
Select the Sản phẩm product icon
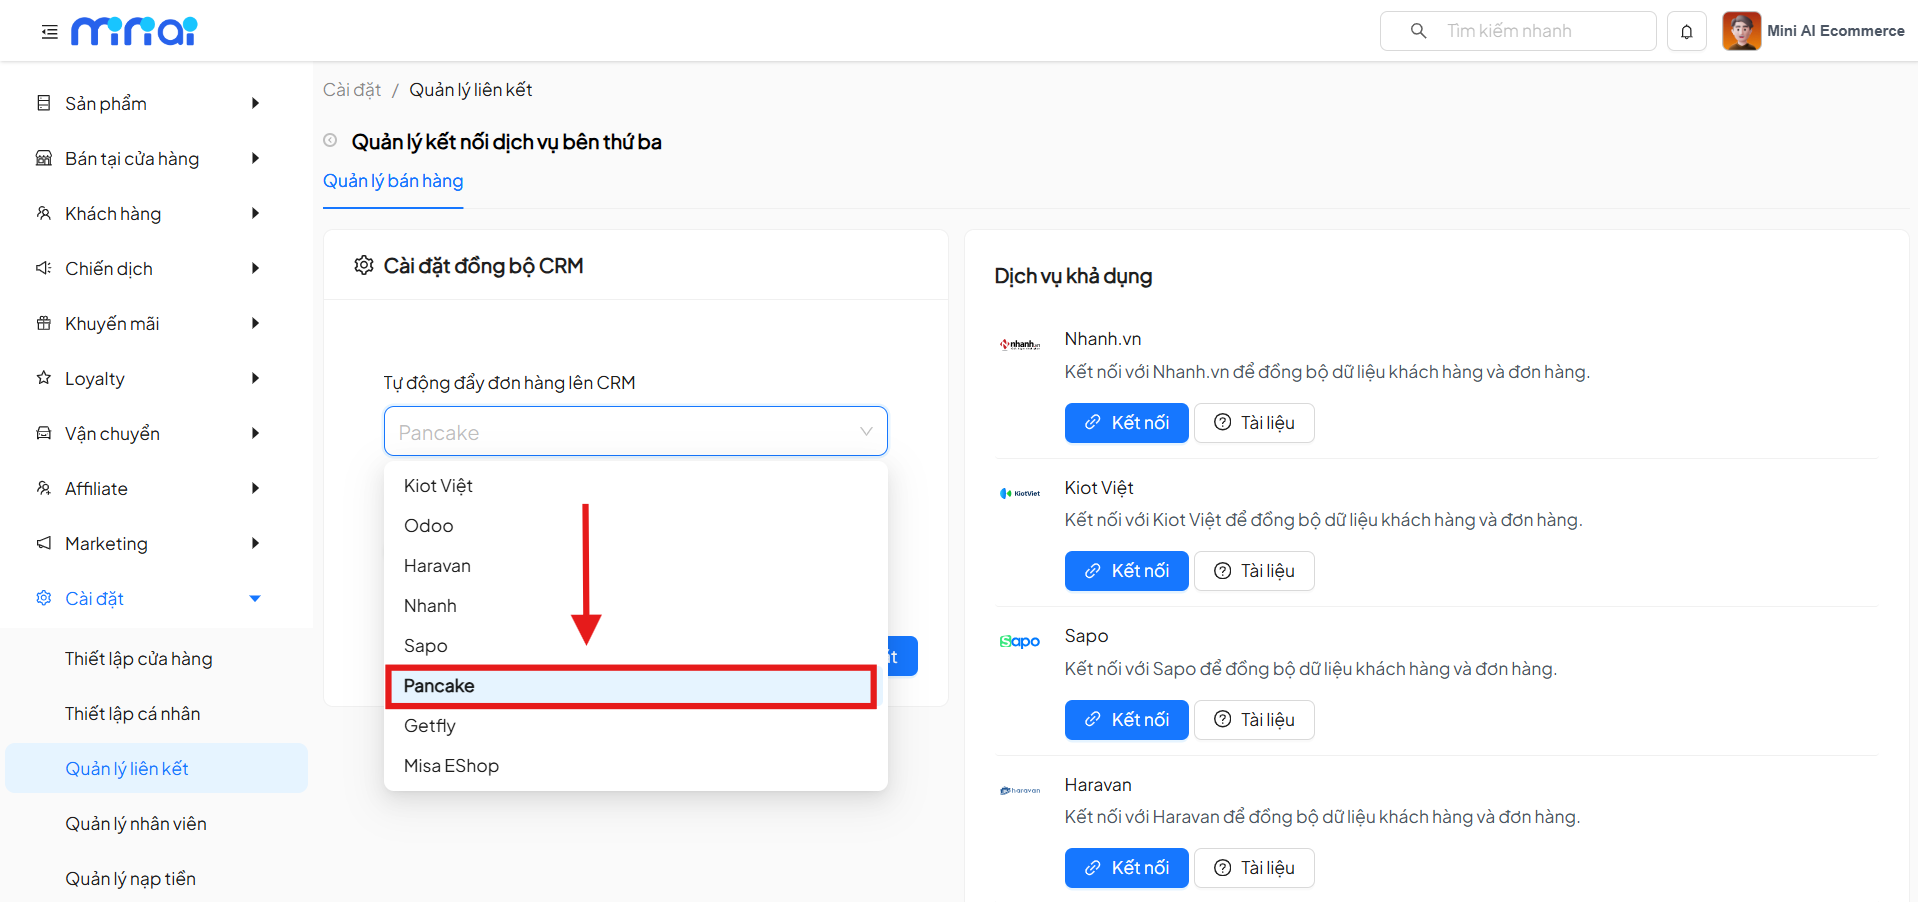[x=42, y=103]
